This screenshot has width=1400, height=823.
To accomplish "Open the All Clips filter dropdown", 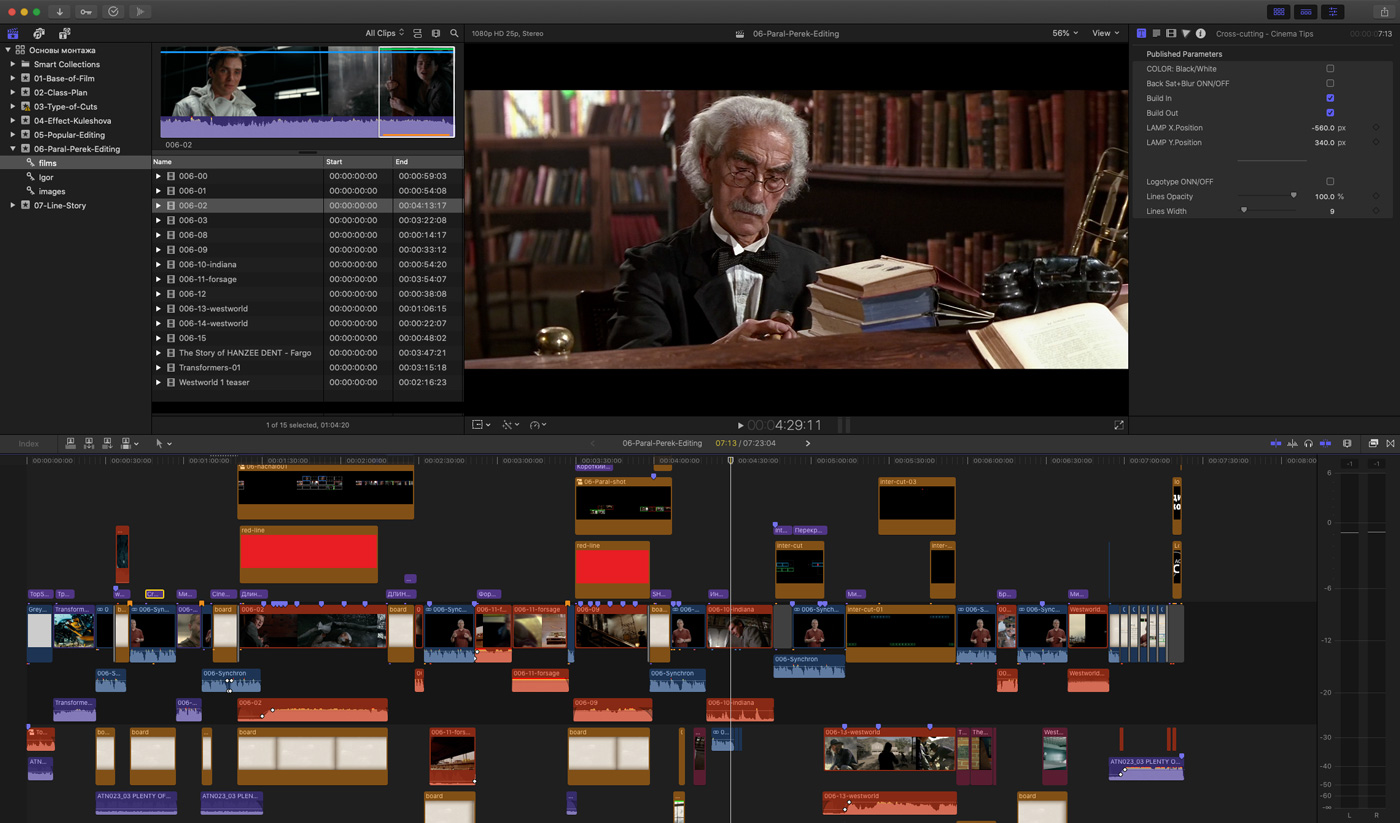I will coord(385,33).
